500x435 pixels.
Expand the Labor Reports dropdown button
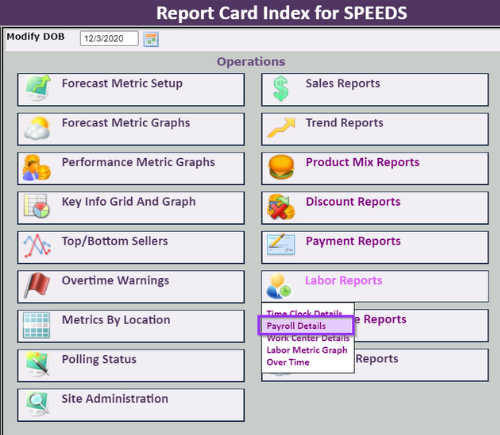click(375, 286)
